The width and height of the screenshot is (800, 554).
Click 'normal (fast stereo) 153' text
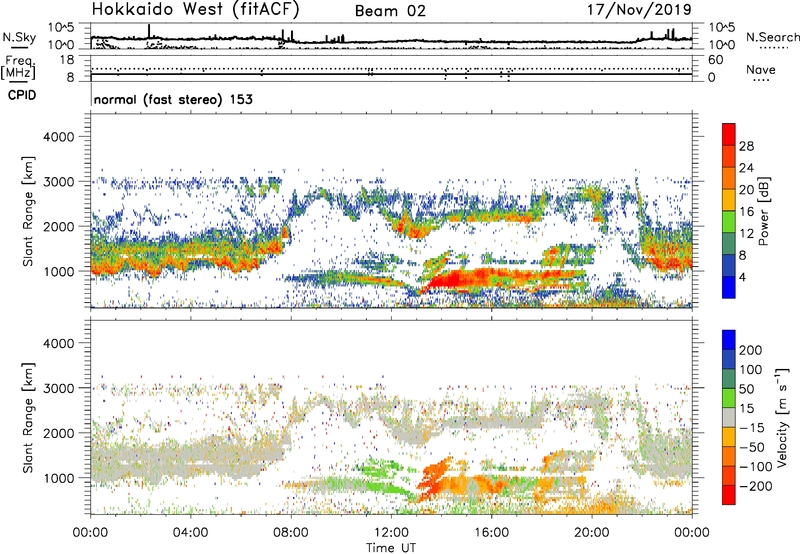(173, 99)
